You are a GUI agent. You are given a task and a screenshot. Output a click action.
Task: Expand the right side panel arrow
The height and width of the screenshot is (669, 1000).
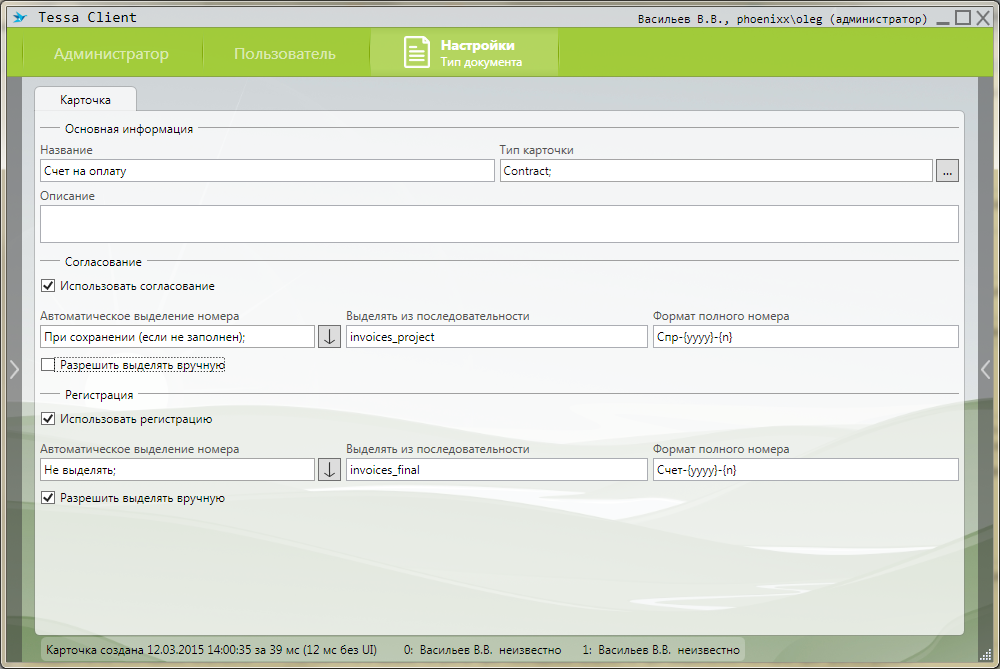pos(986,369)
